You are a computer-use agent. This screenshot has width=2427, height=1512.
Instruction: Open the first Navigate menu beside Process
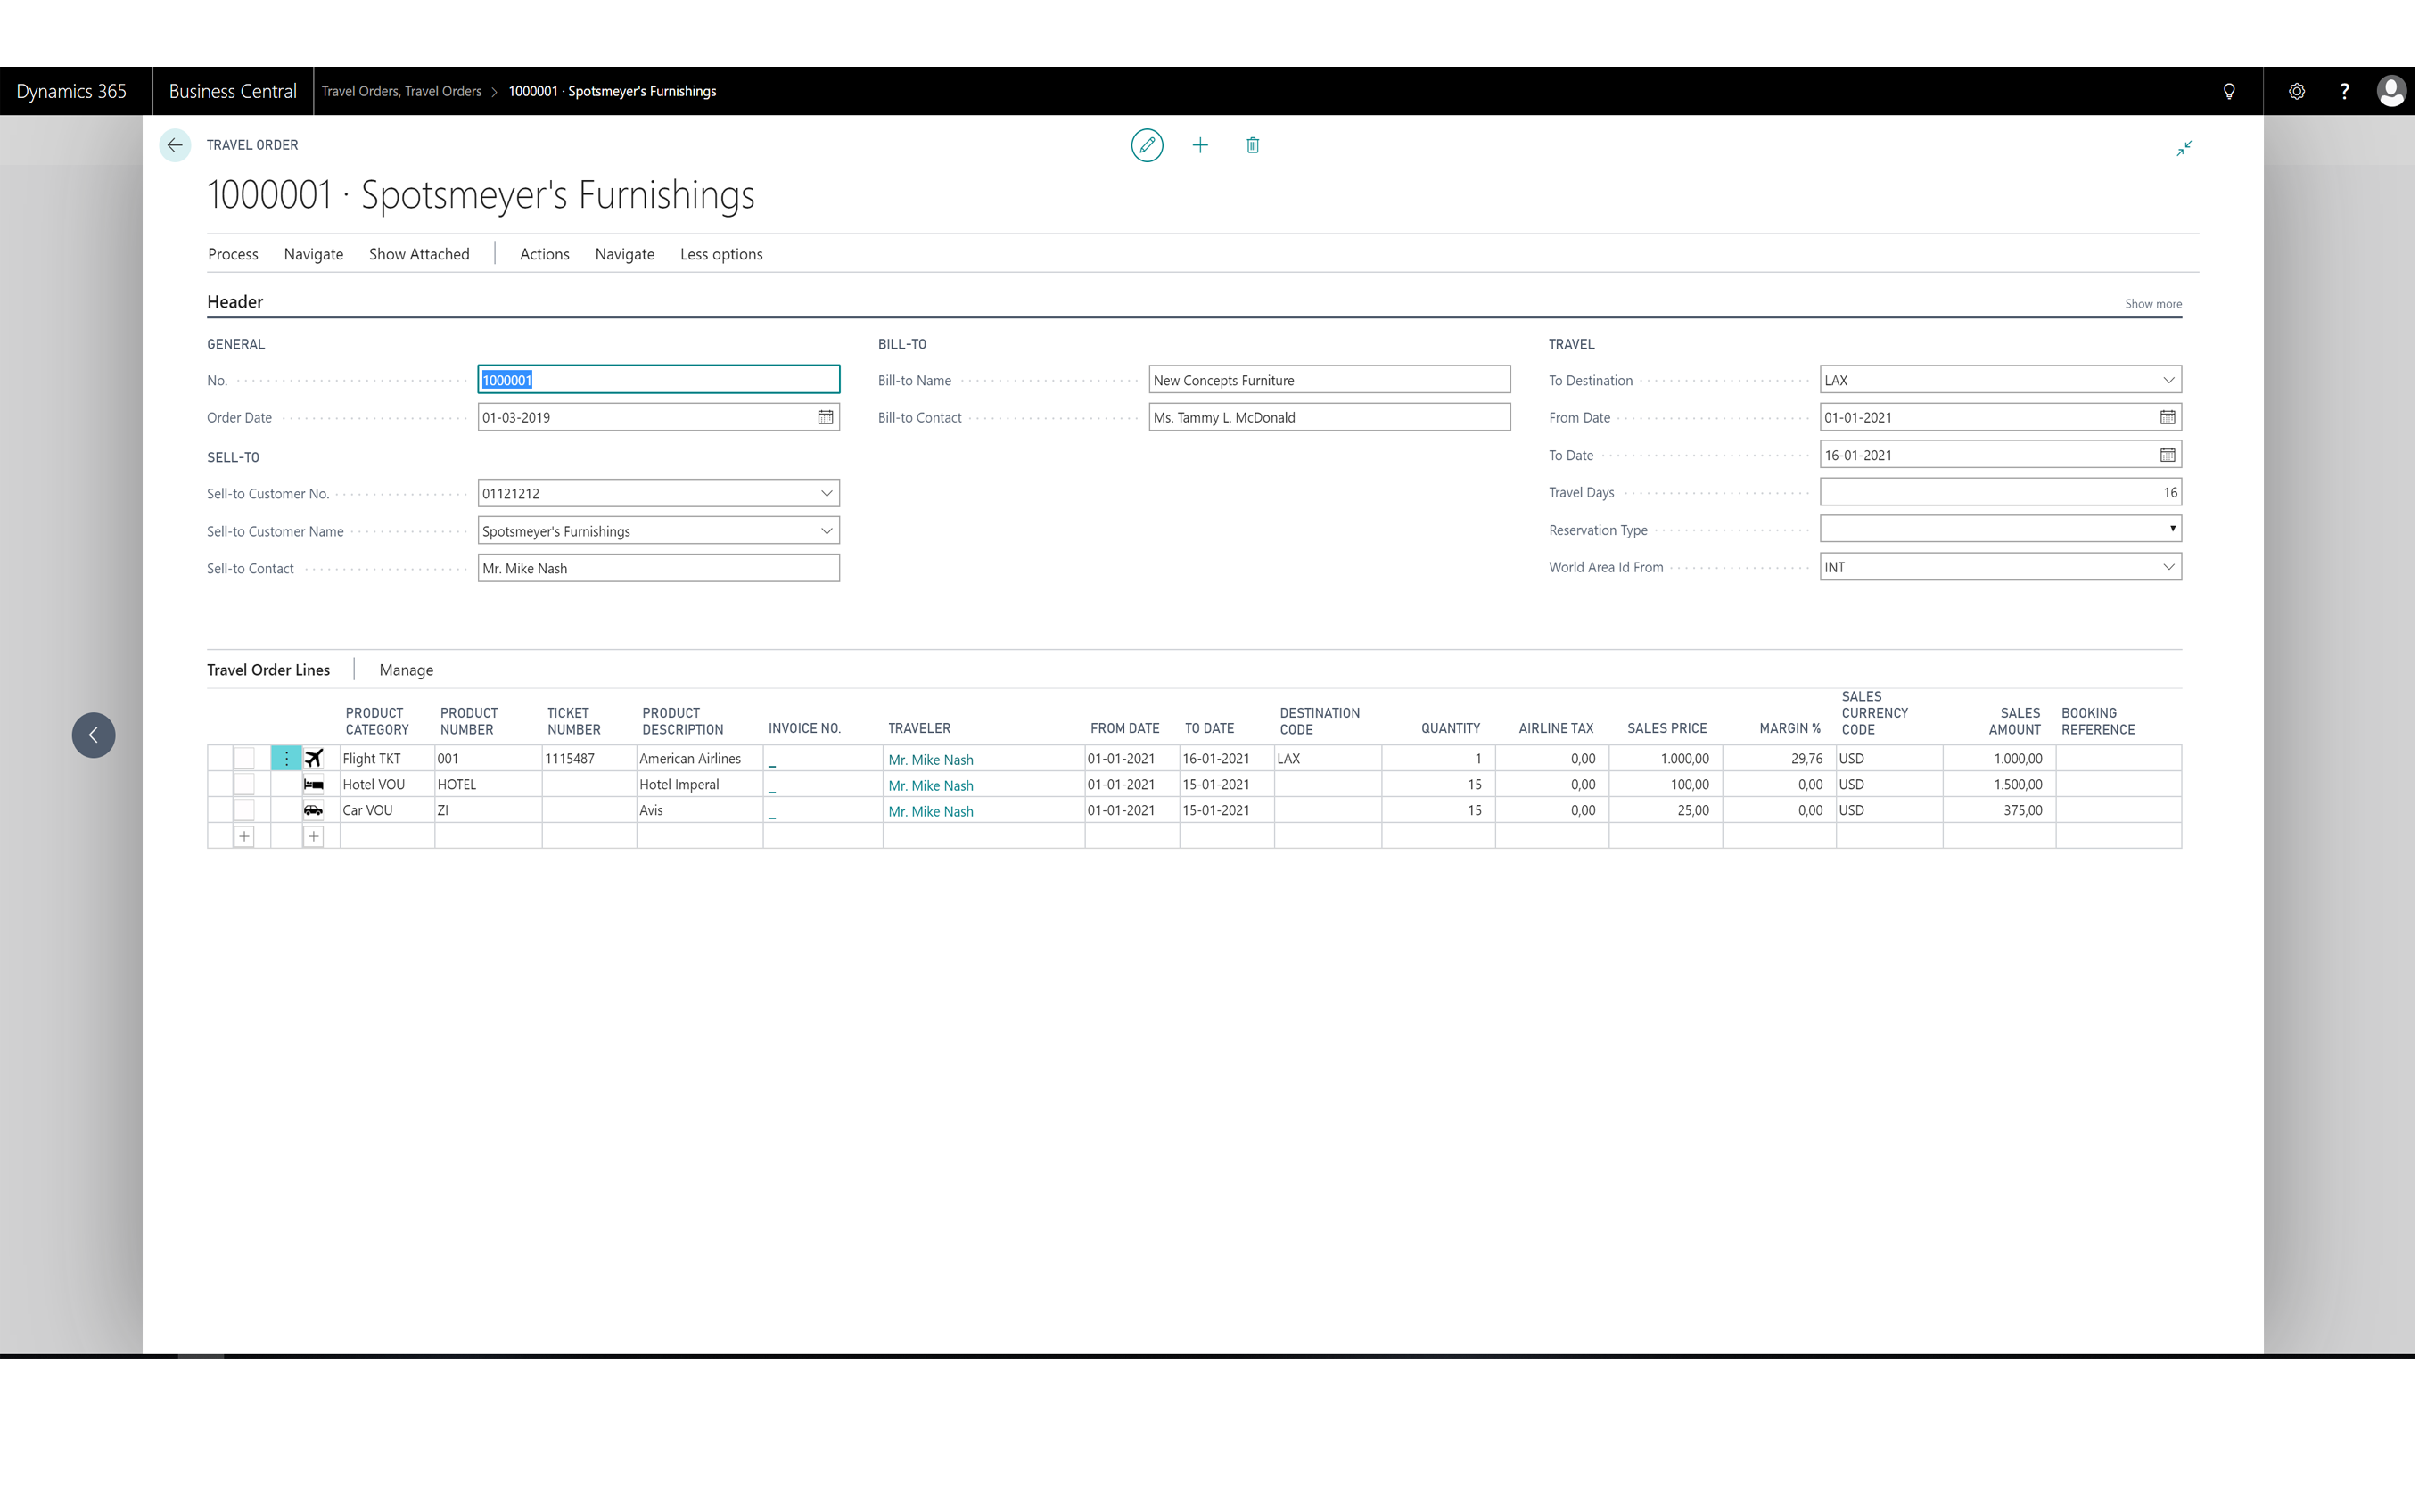click(315, 255)
